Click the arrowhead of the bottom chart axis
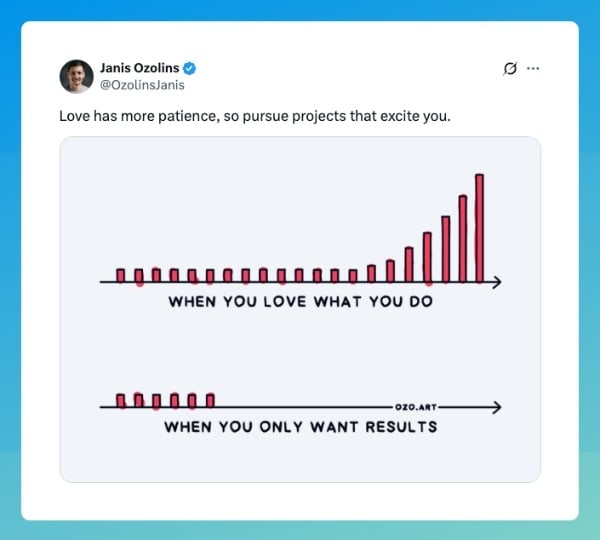 tap(496, 407)
